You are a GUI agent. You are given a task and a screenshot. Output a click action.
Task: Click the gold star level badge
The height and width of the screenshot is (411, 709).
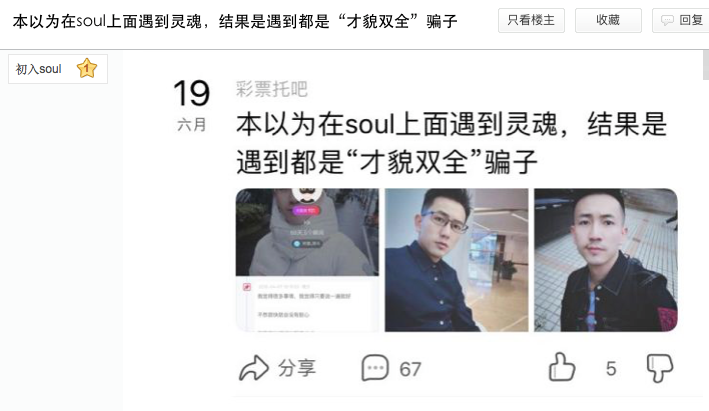point(86,68)
